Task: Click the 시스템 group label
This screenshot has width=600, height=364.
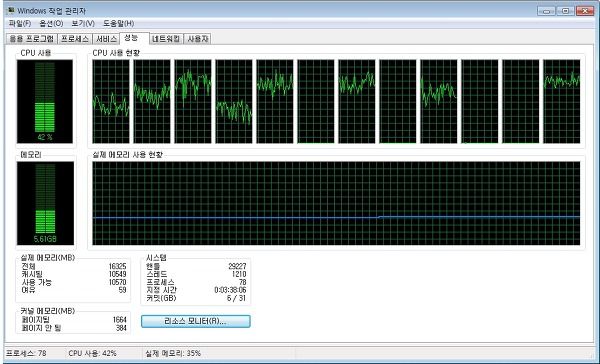Action: pyautogui.click(x=156, y=258)
